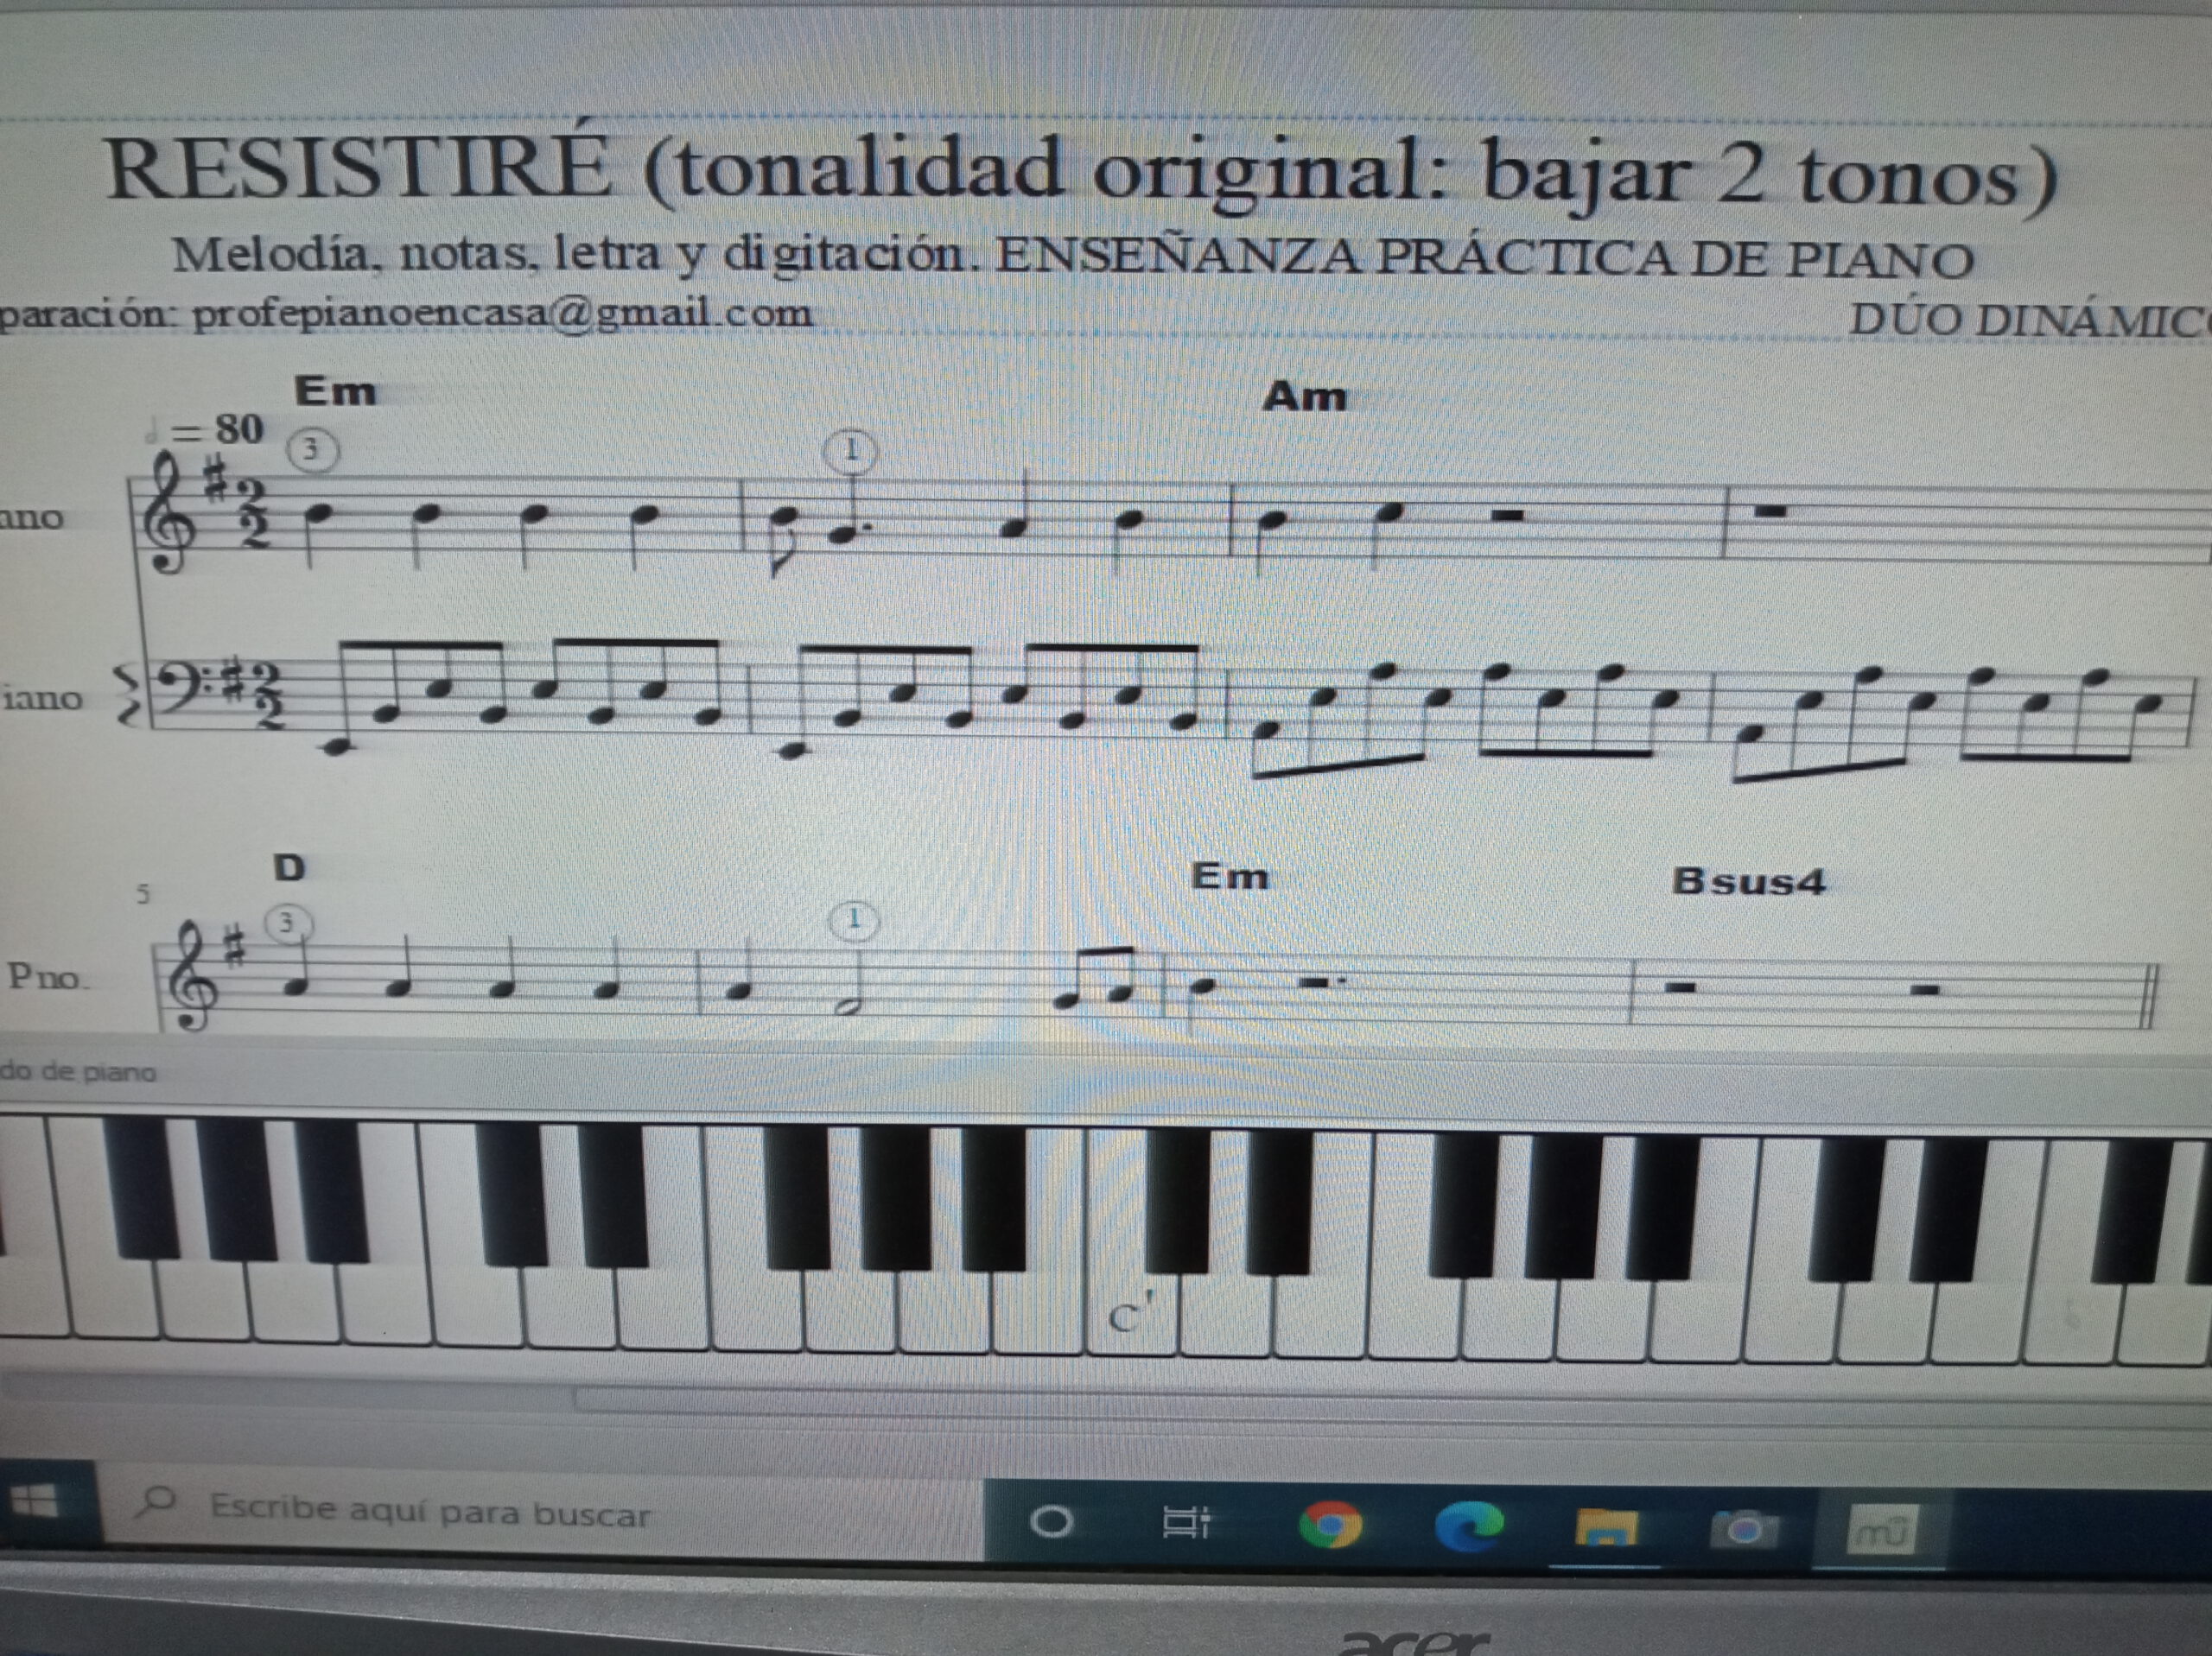The height and width of the screenshot is (1656, 2212).
Task: Launch Google Chrome from the taskbar
Action: tap(1329, 1526)
